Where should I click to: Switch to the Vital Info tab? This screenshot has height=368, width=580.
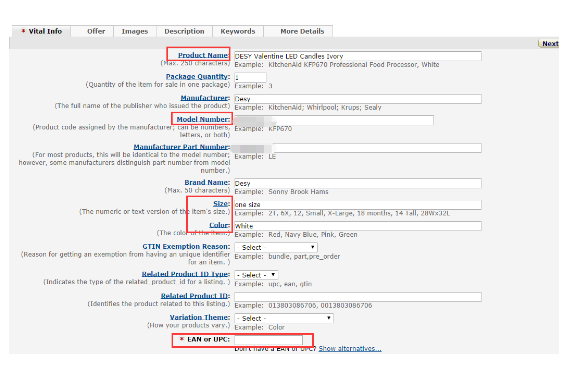tap(41, 31)
